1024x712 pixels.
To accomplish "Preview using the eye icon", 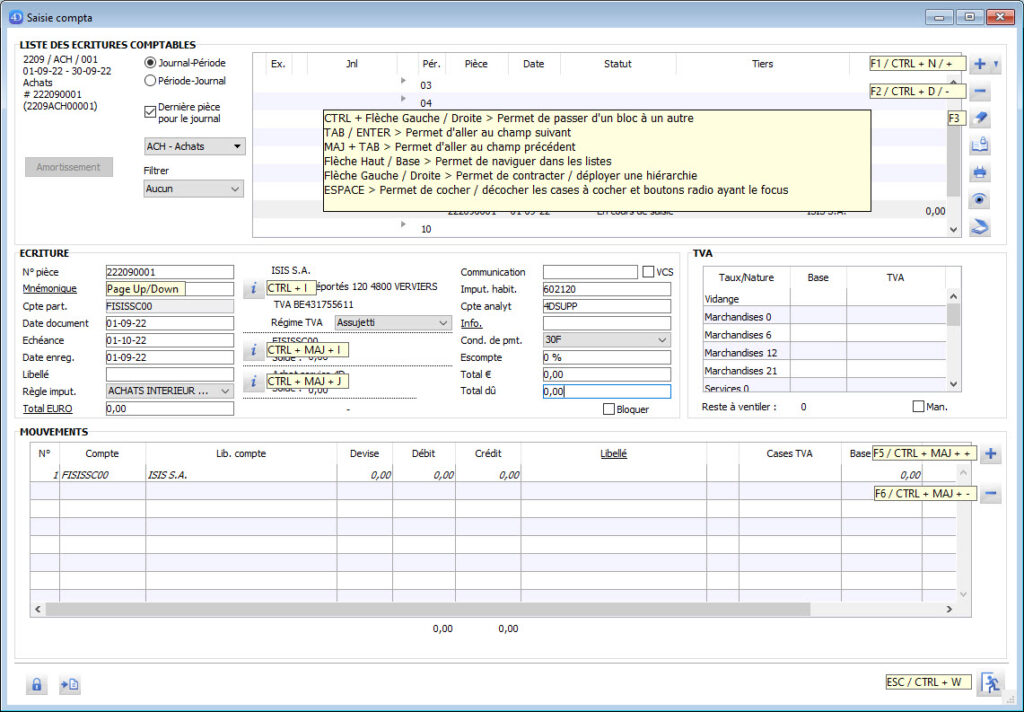I will [981, 199].
